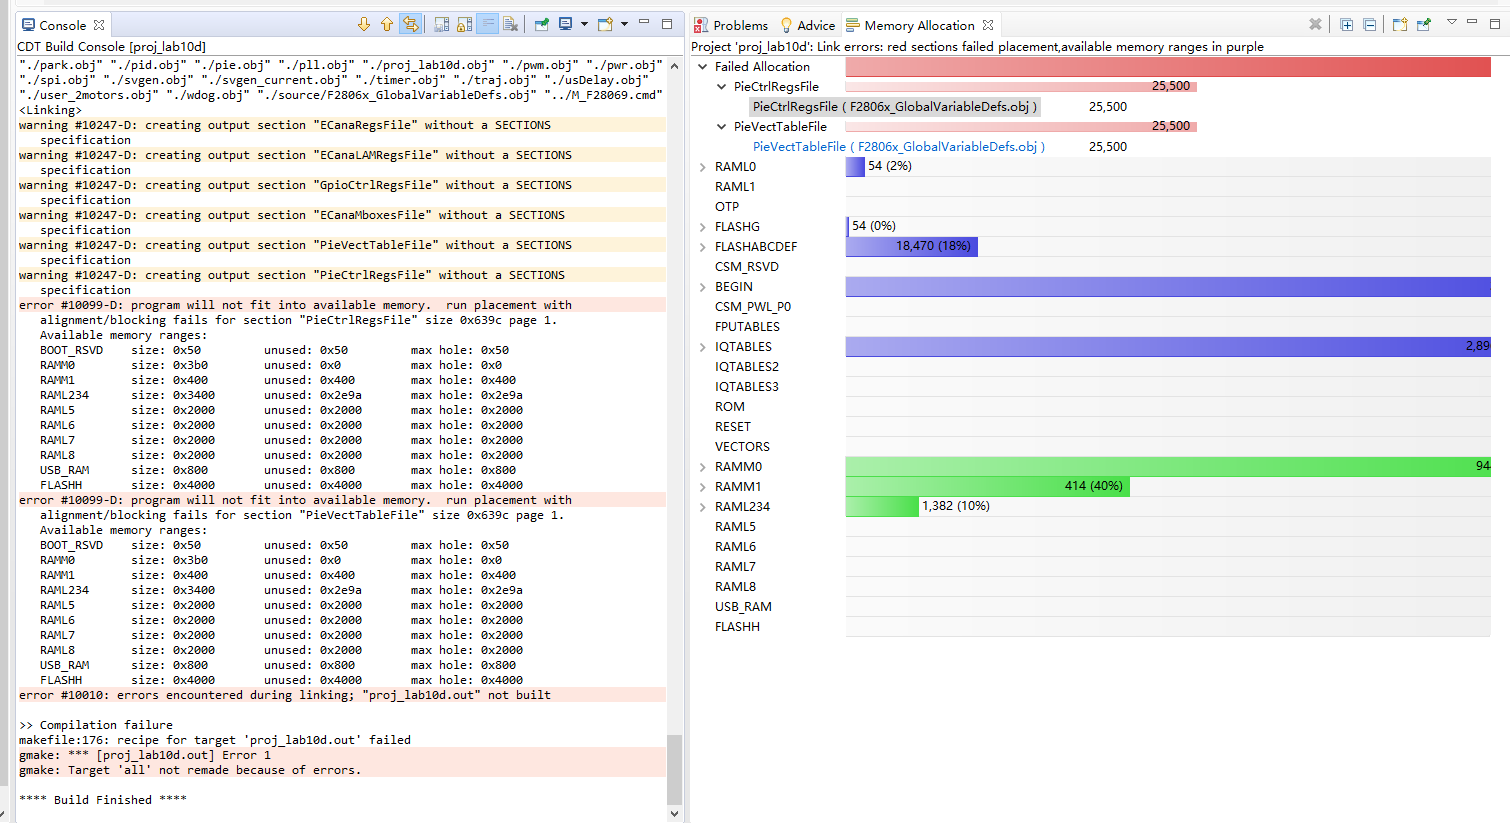
Task: Click the Previous Error up arrow icon
Action: [387, 25]
